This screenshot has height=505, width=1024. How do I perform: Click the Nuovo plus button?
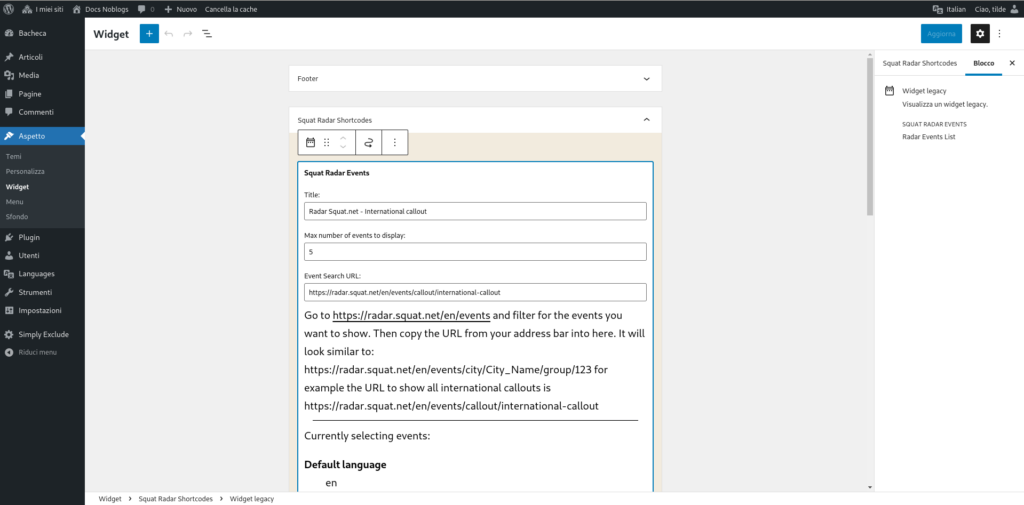click(181, 9)
